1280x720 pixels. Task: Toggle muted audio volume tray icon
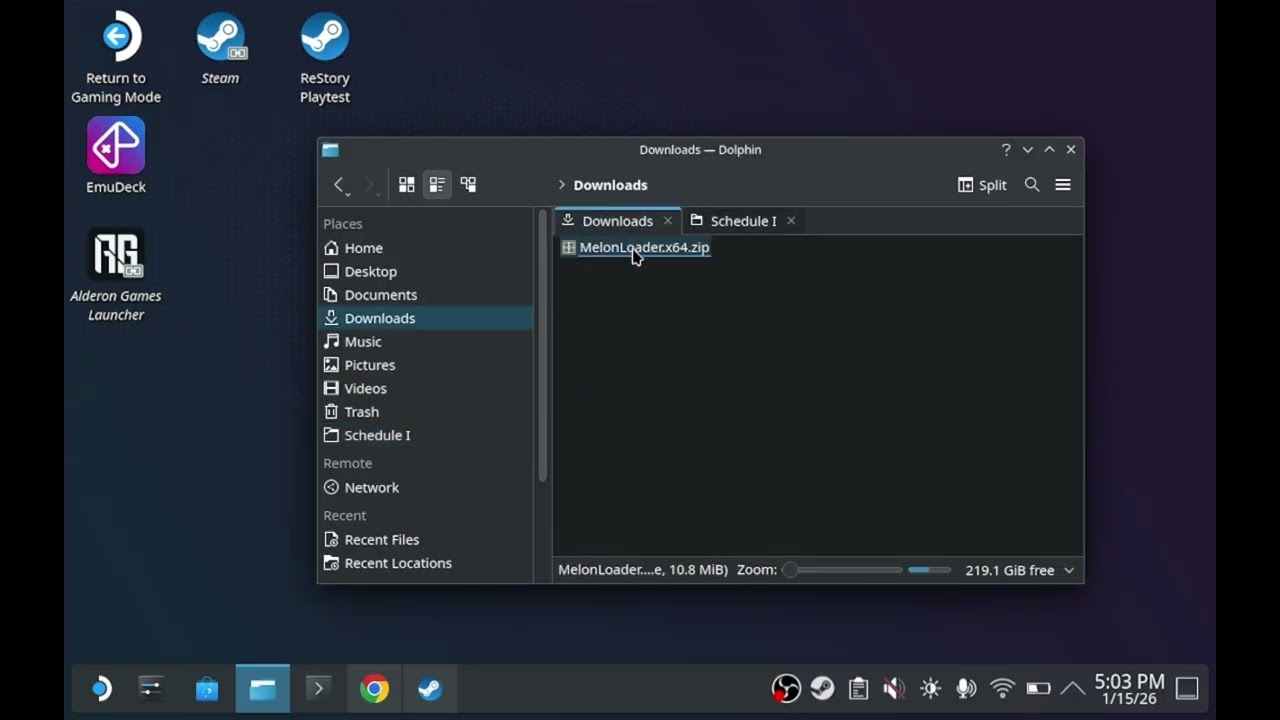point(894,688)
